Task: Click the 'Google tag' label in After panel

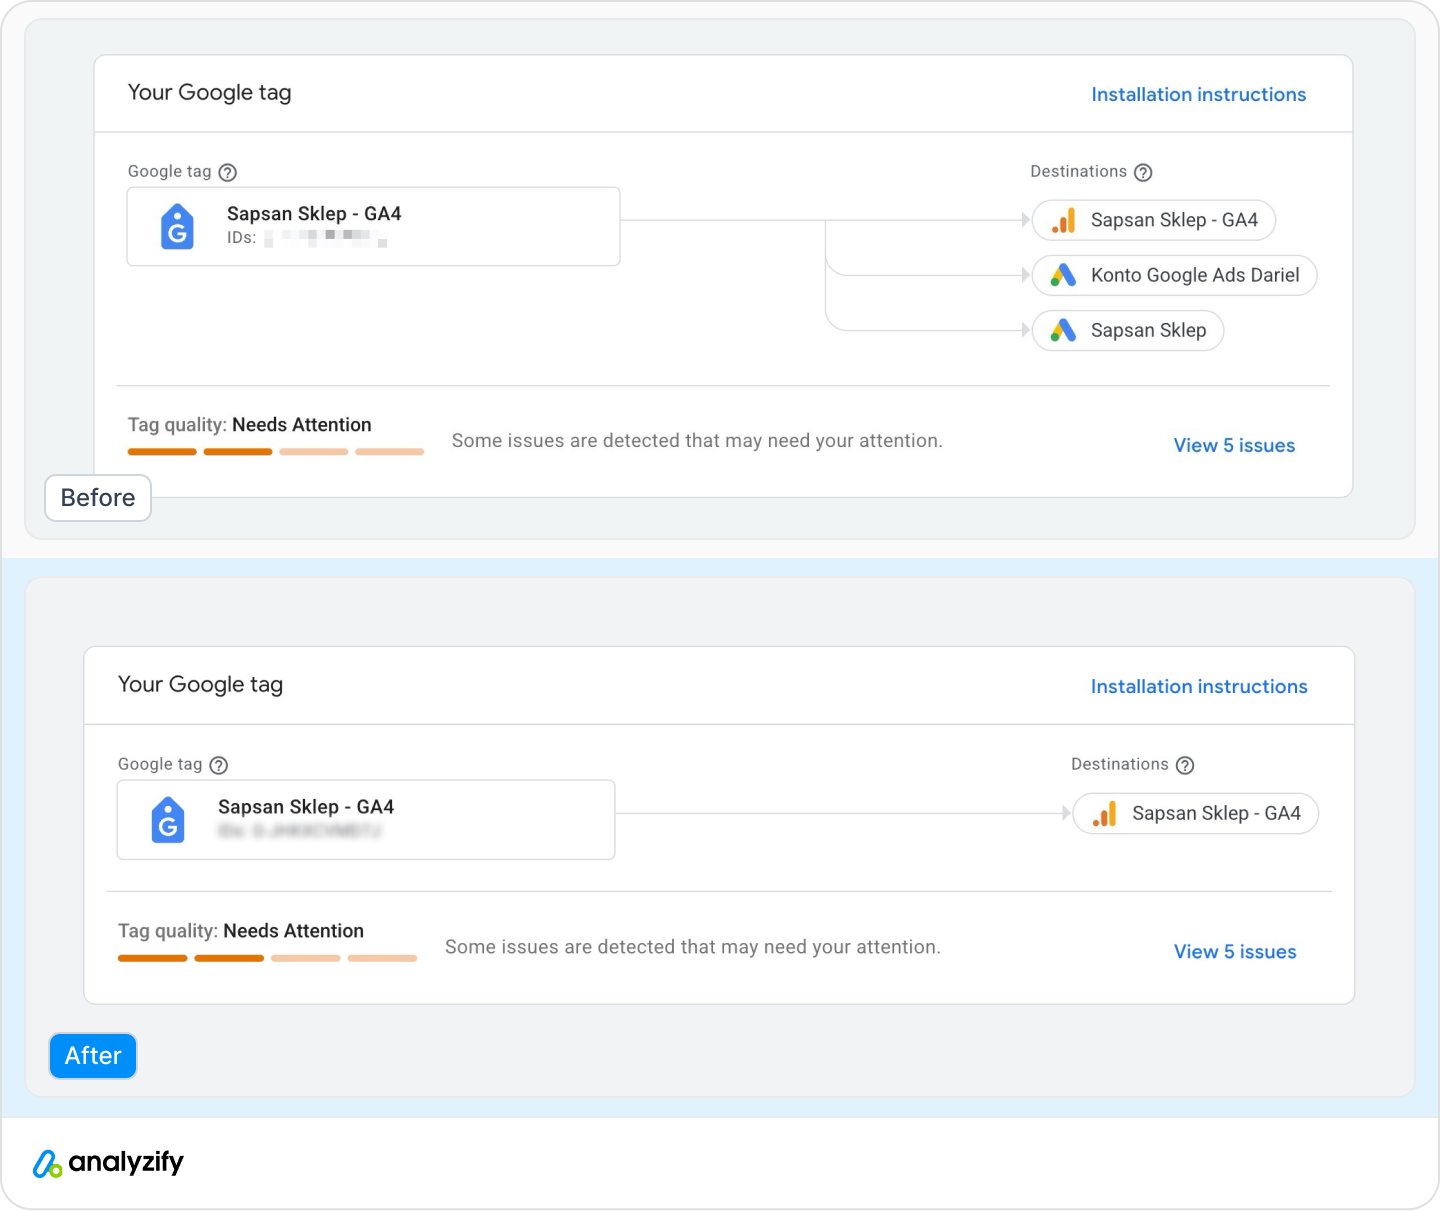Action: pyautogui.click(x=160, y=765)
